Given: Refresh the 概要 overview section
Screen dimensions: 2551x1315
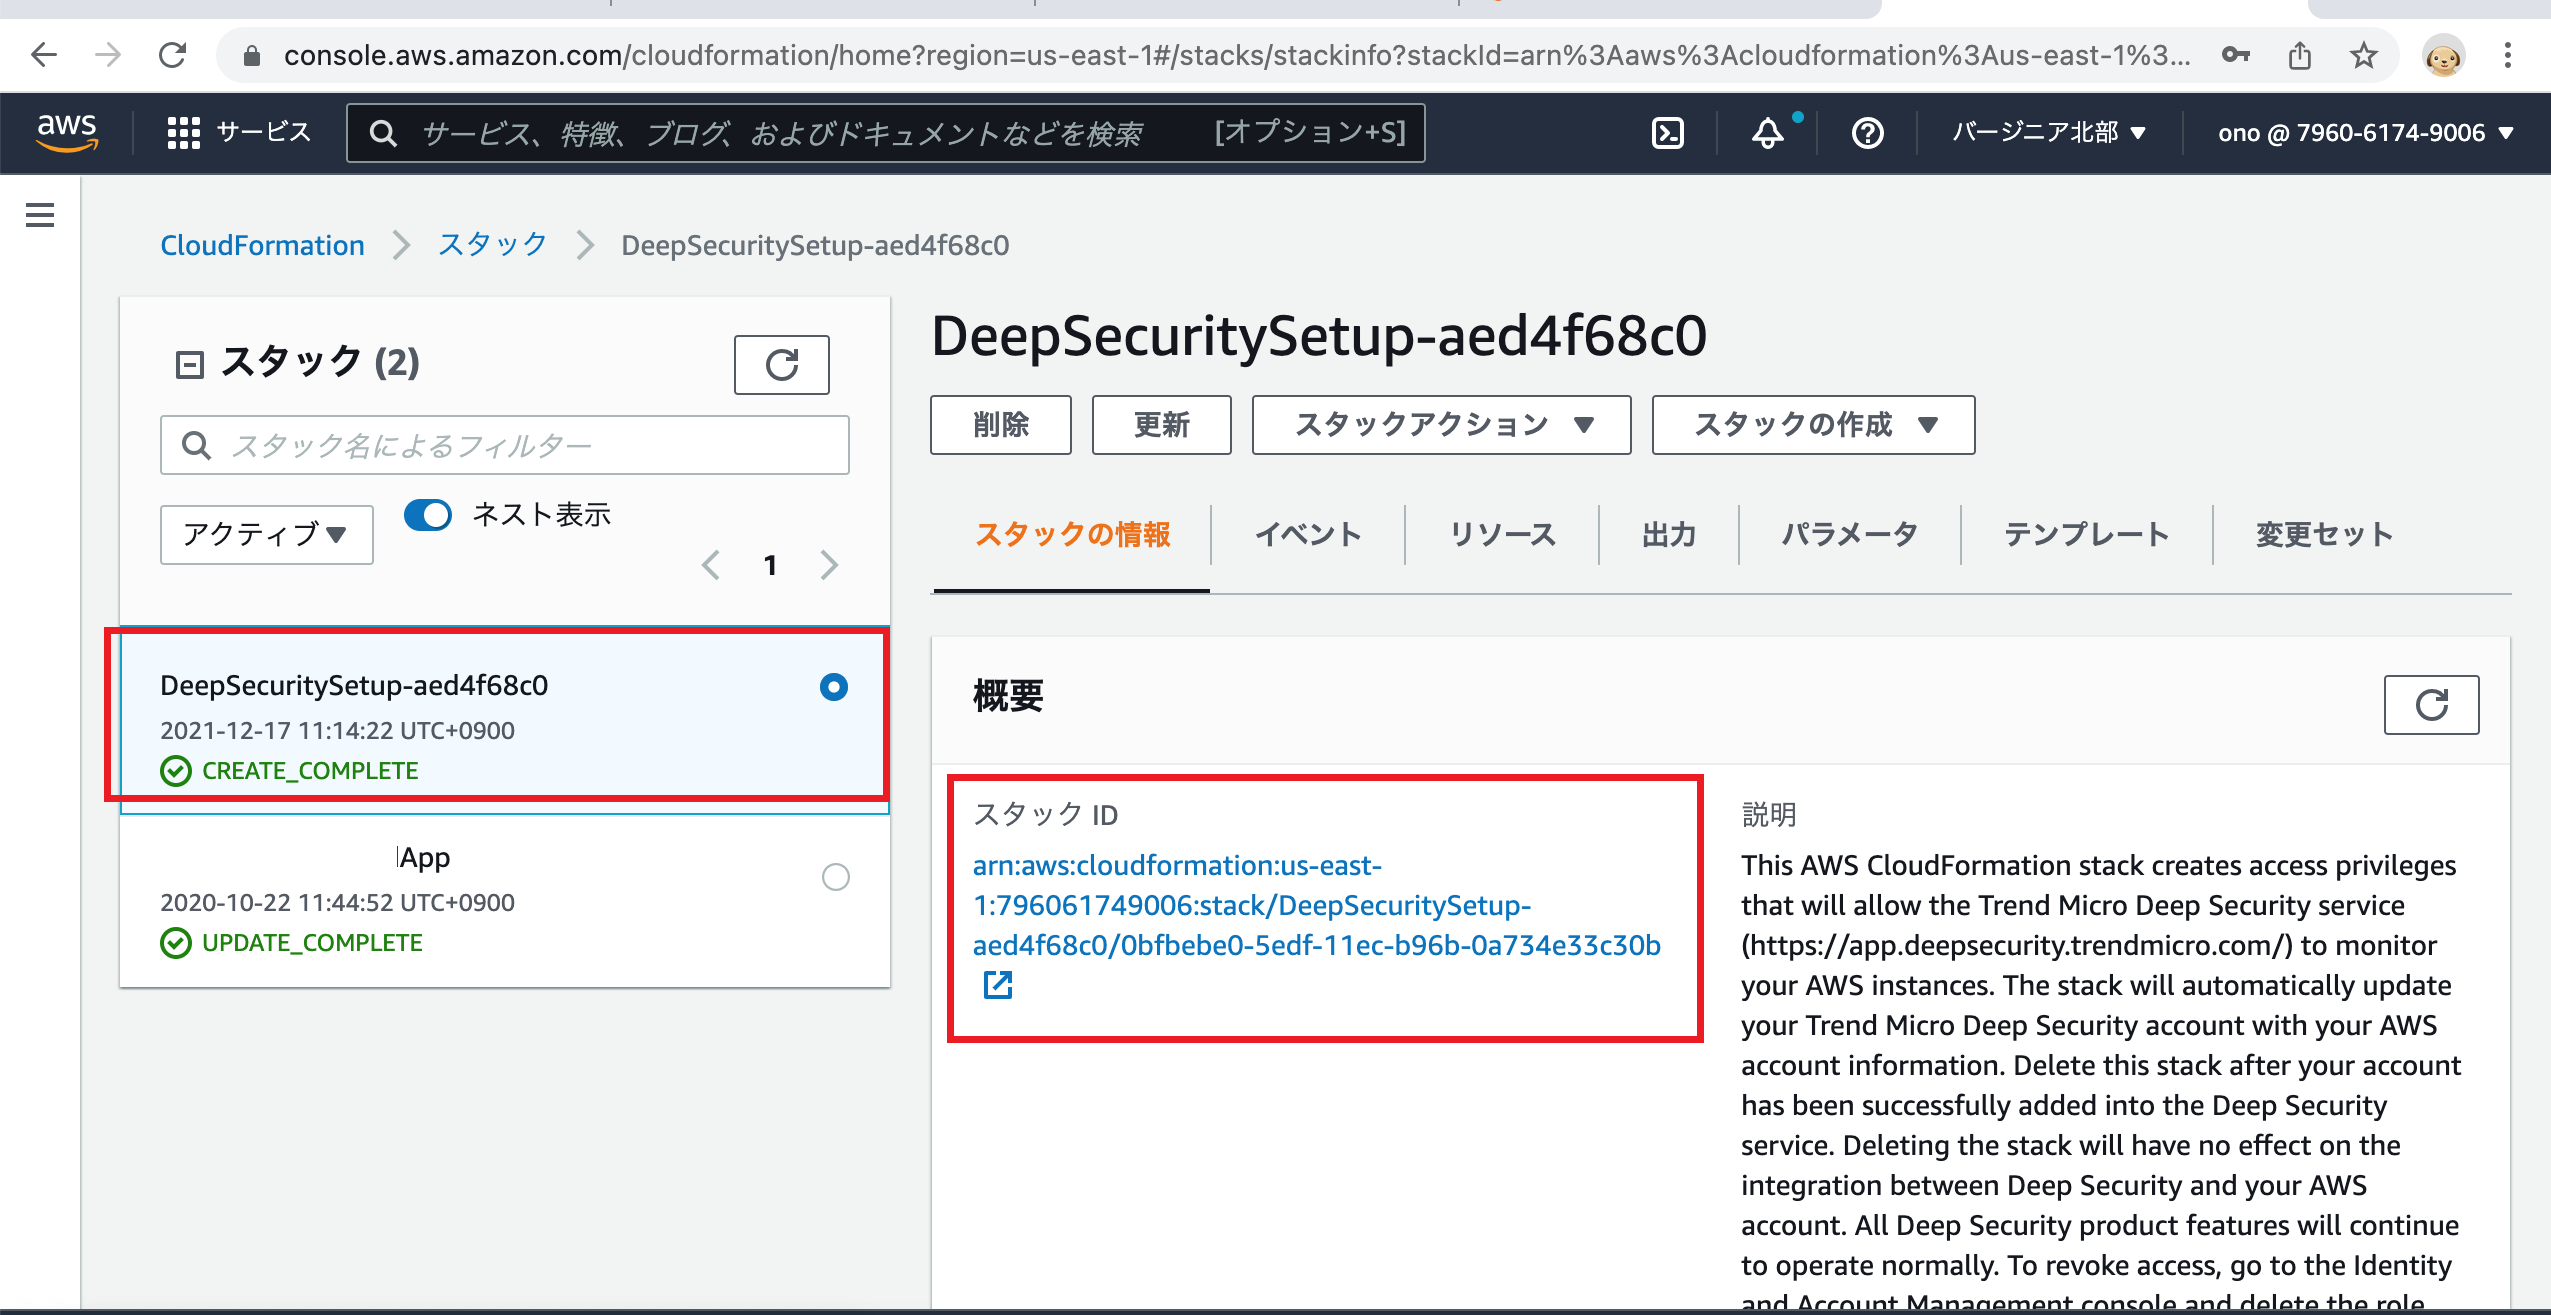Looking at the screenshot, I should tap(2431, 705).
